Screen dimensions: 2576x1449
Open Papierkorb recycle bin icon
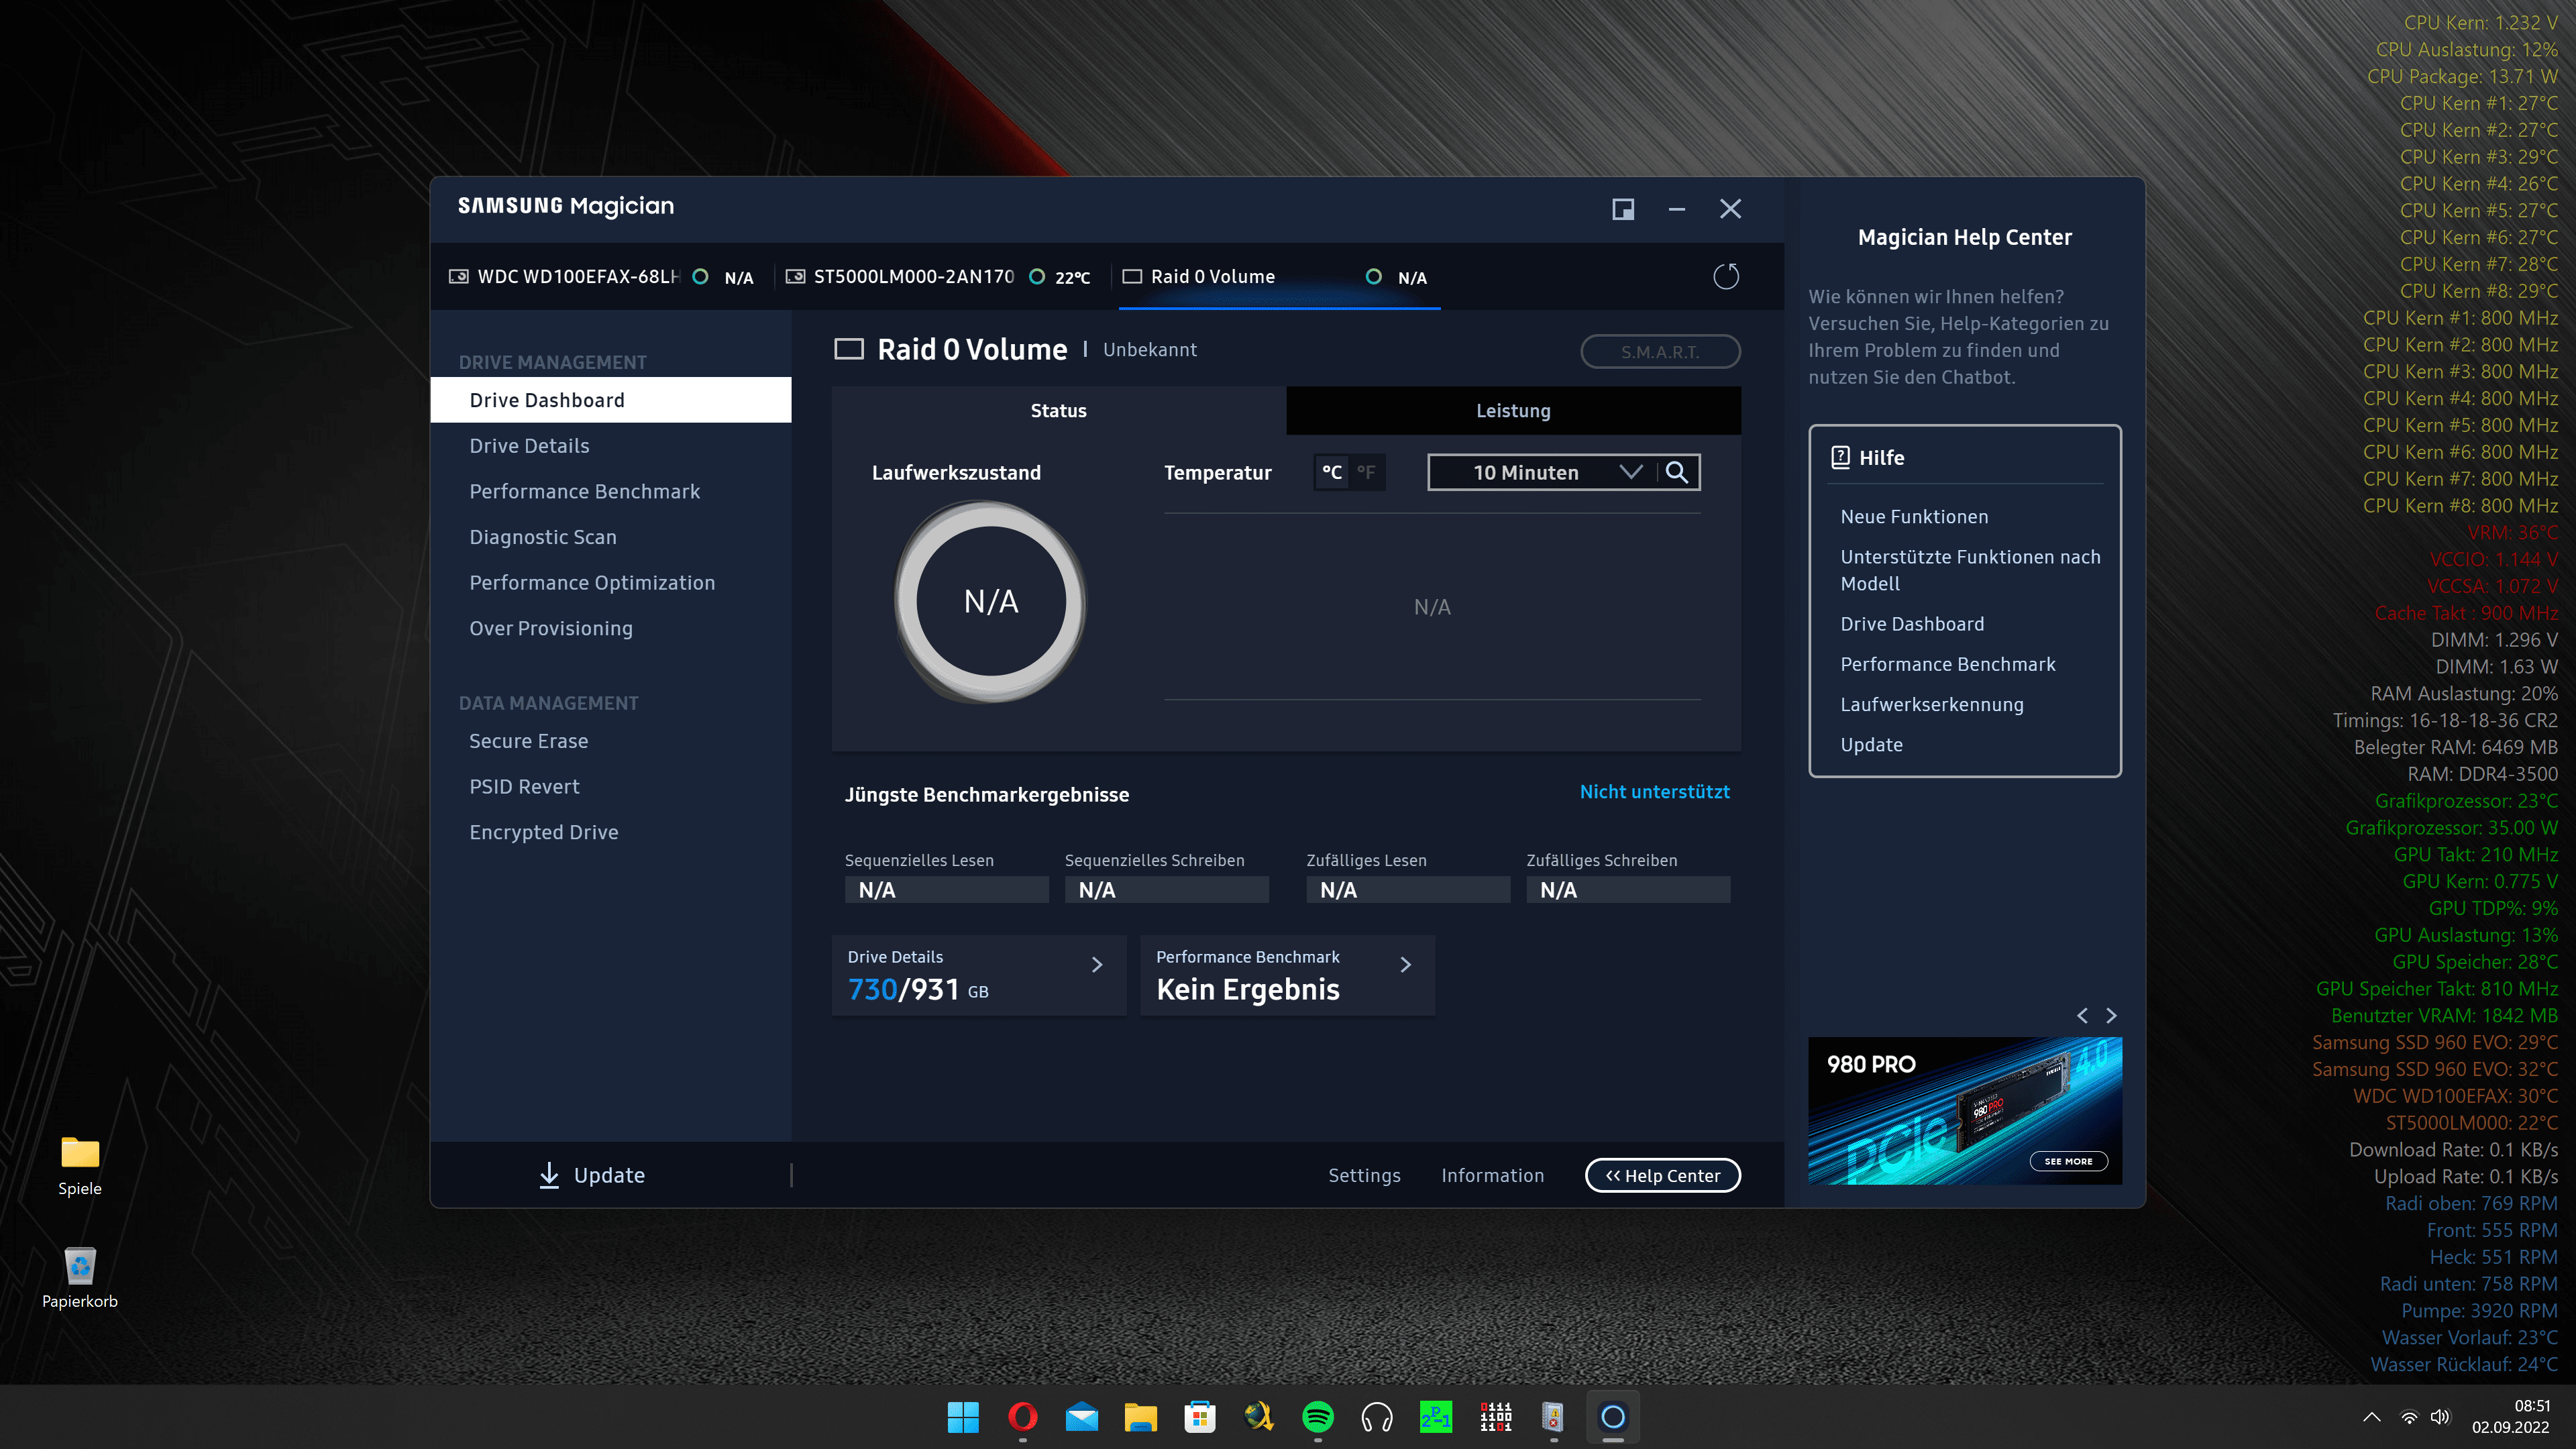click(x=80, y=1277)
